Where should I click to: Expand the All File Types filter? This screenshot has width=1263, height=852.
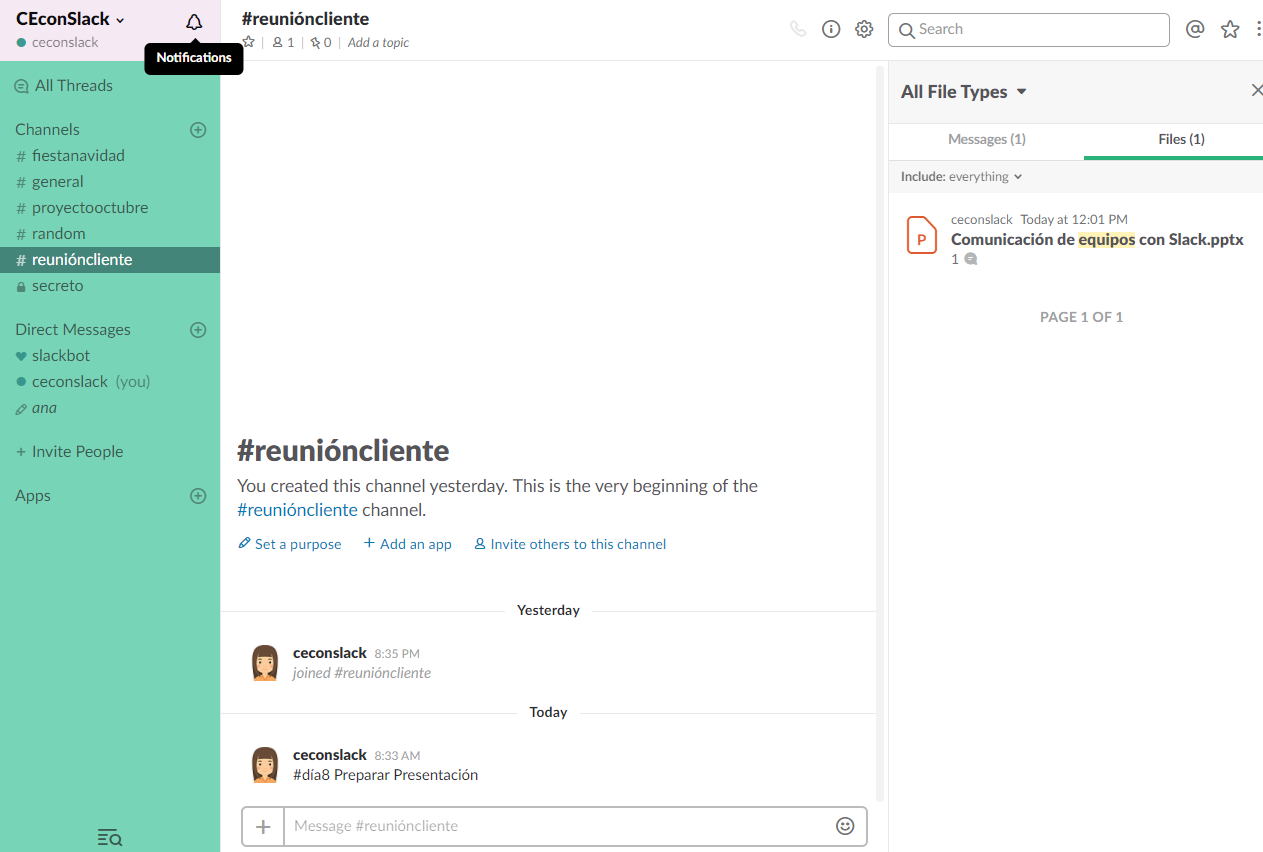[x=964, y=91]
